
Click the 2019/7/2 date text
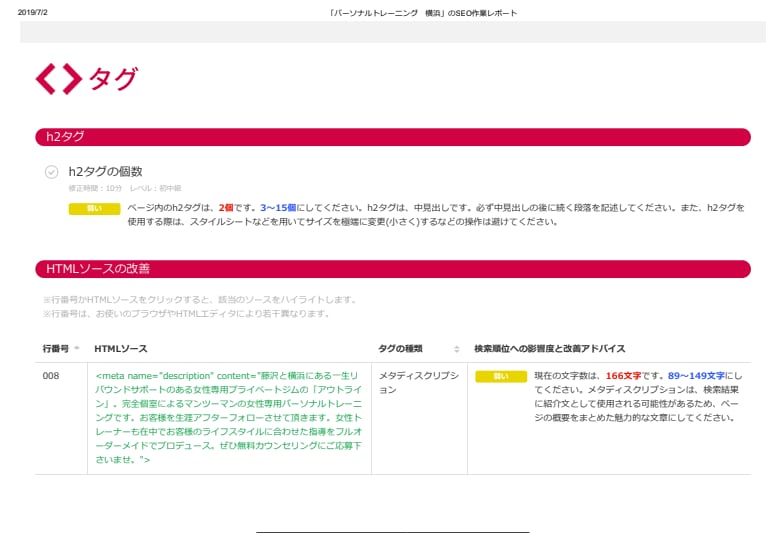pyautogui.click(x=32, y=12)
